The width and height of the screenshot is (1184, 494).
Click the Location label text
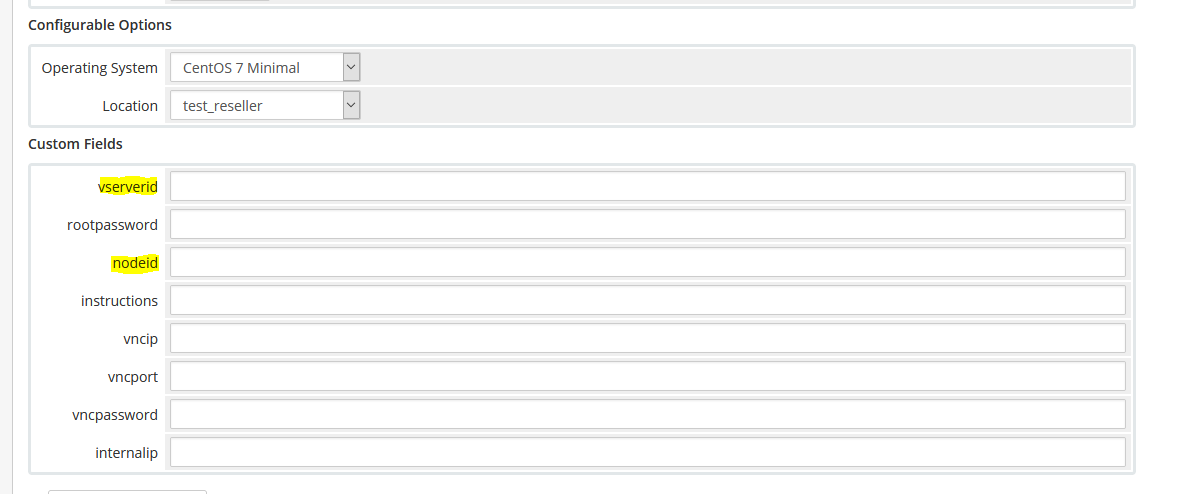(130, 106)
